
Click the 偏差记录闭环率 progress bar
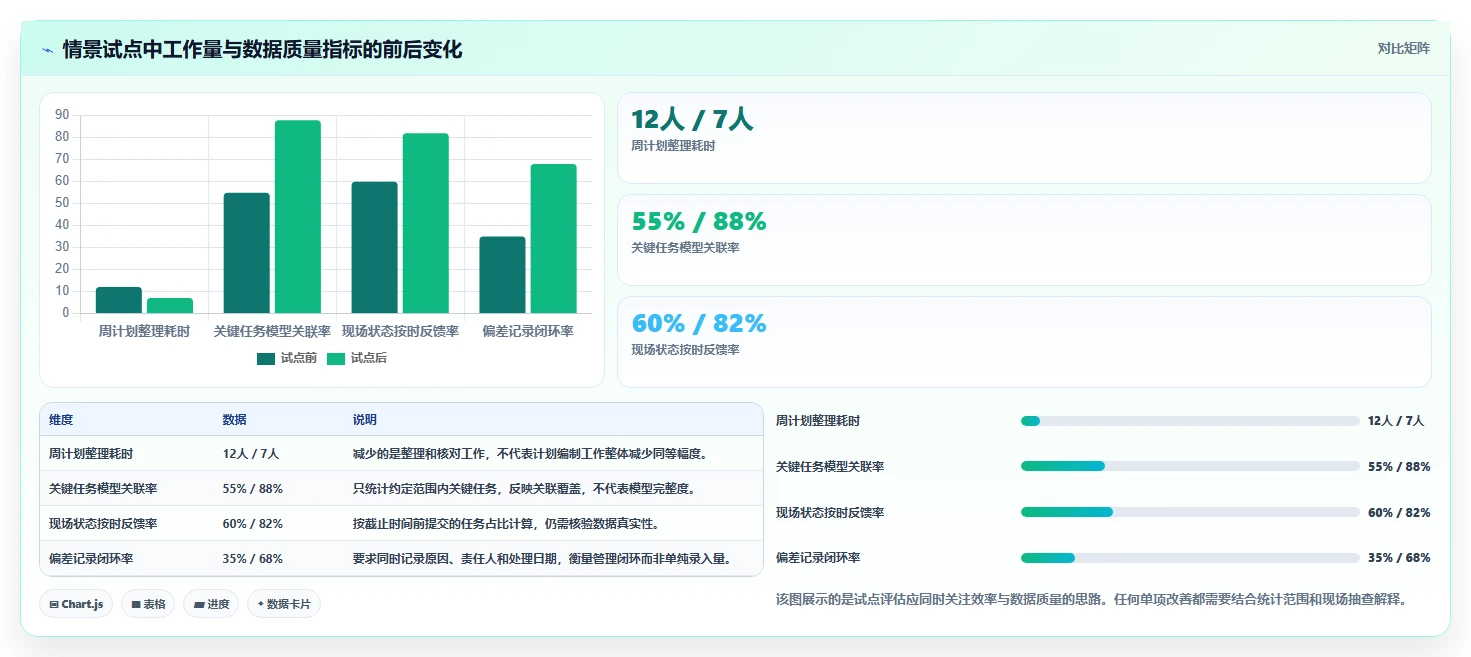coord(1190,558)
